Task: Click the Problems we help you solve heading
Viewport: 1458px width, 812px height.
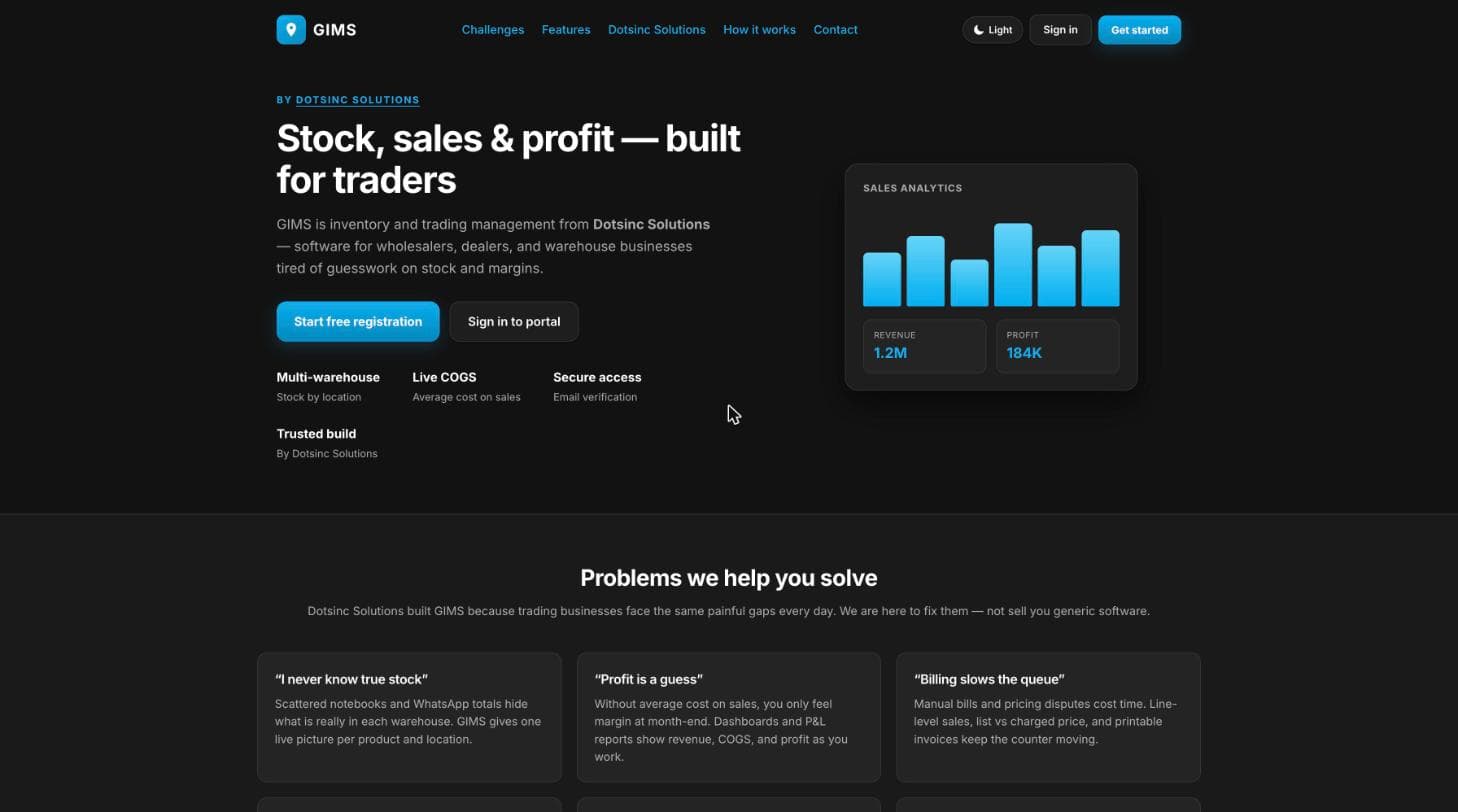Action: tap(729, 578)
